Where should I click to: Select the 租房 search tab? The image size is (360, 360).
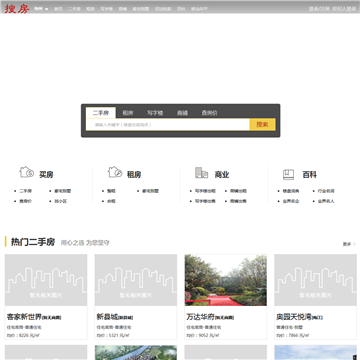128,113
